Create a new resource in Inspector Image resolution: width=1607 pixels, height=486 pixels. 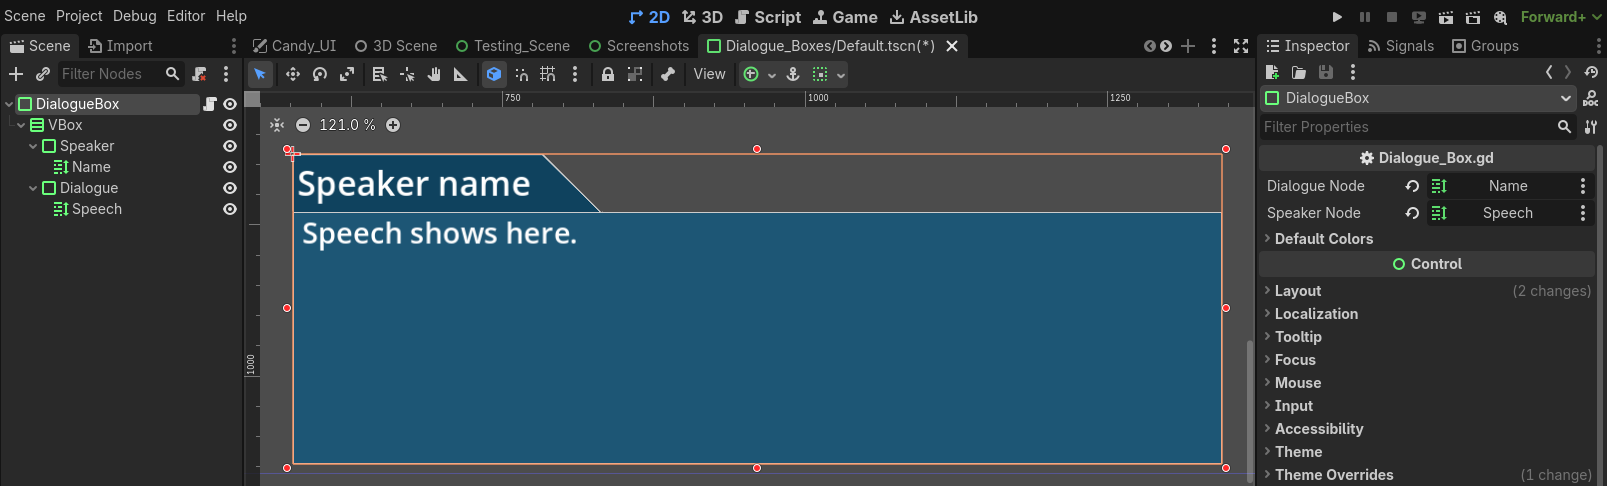[1272, 72]
